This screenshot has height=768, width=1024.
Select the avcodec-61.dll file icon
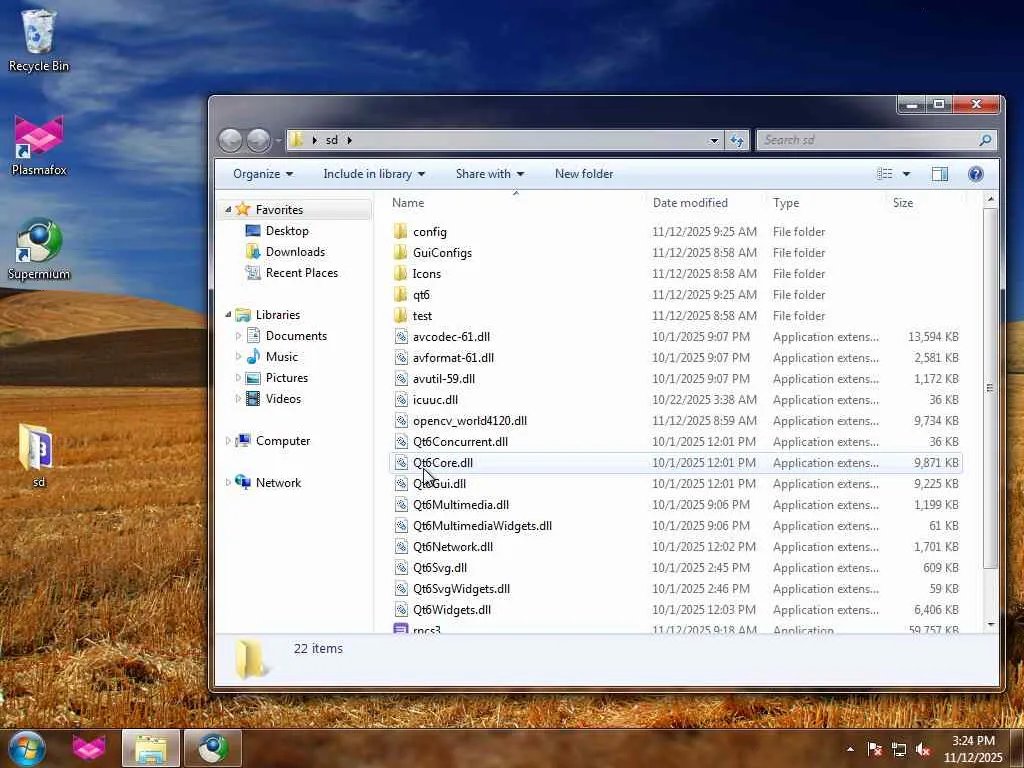pyautogui.click(x=401, y=337)
